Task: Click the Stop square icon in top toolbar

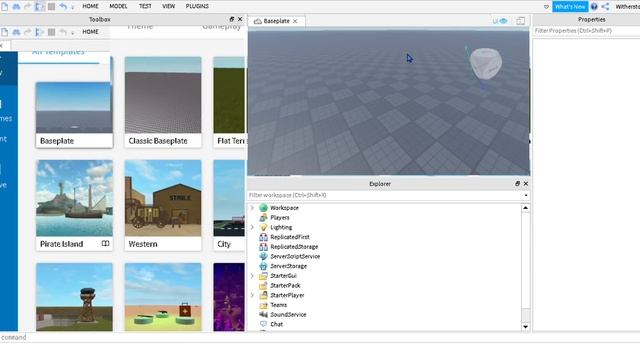Action: point(51,7)
